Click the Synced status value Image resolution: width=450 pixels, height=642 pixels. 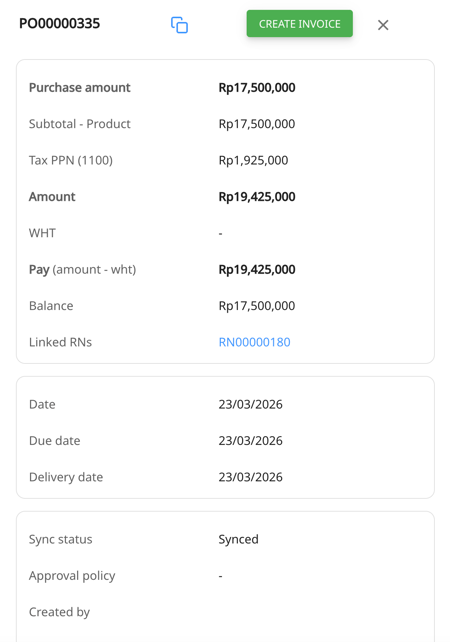pos(238,539)
